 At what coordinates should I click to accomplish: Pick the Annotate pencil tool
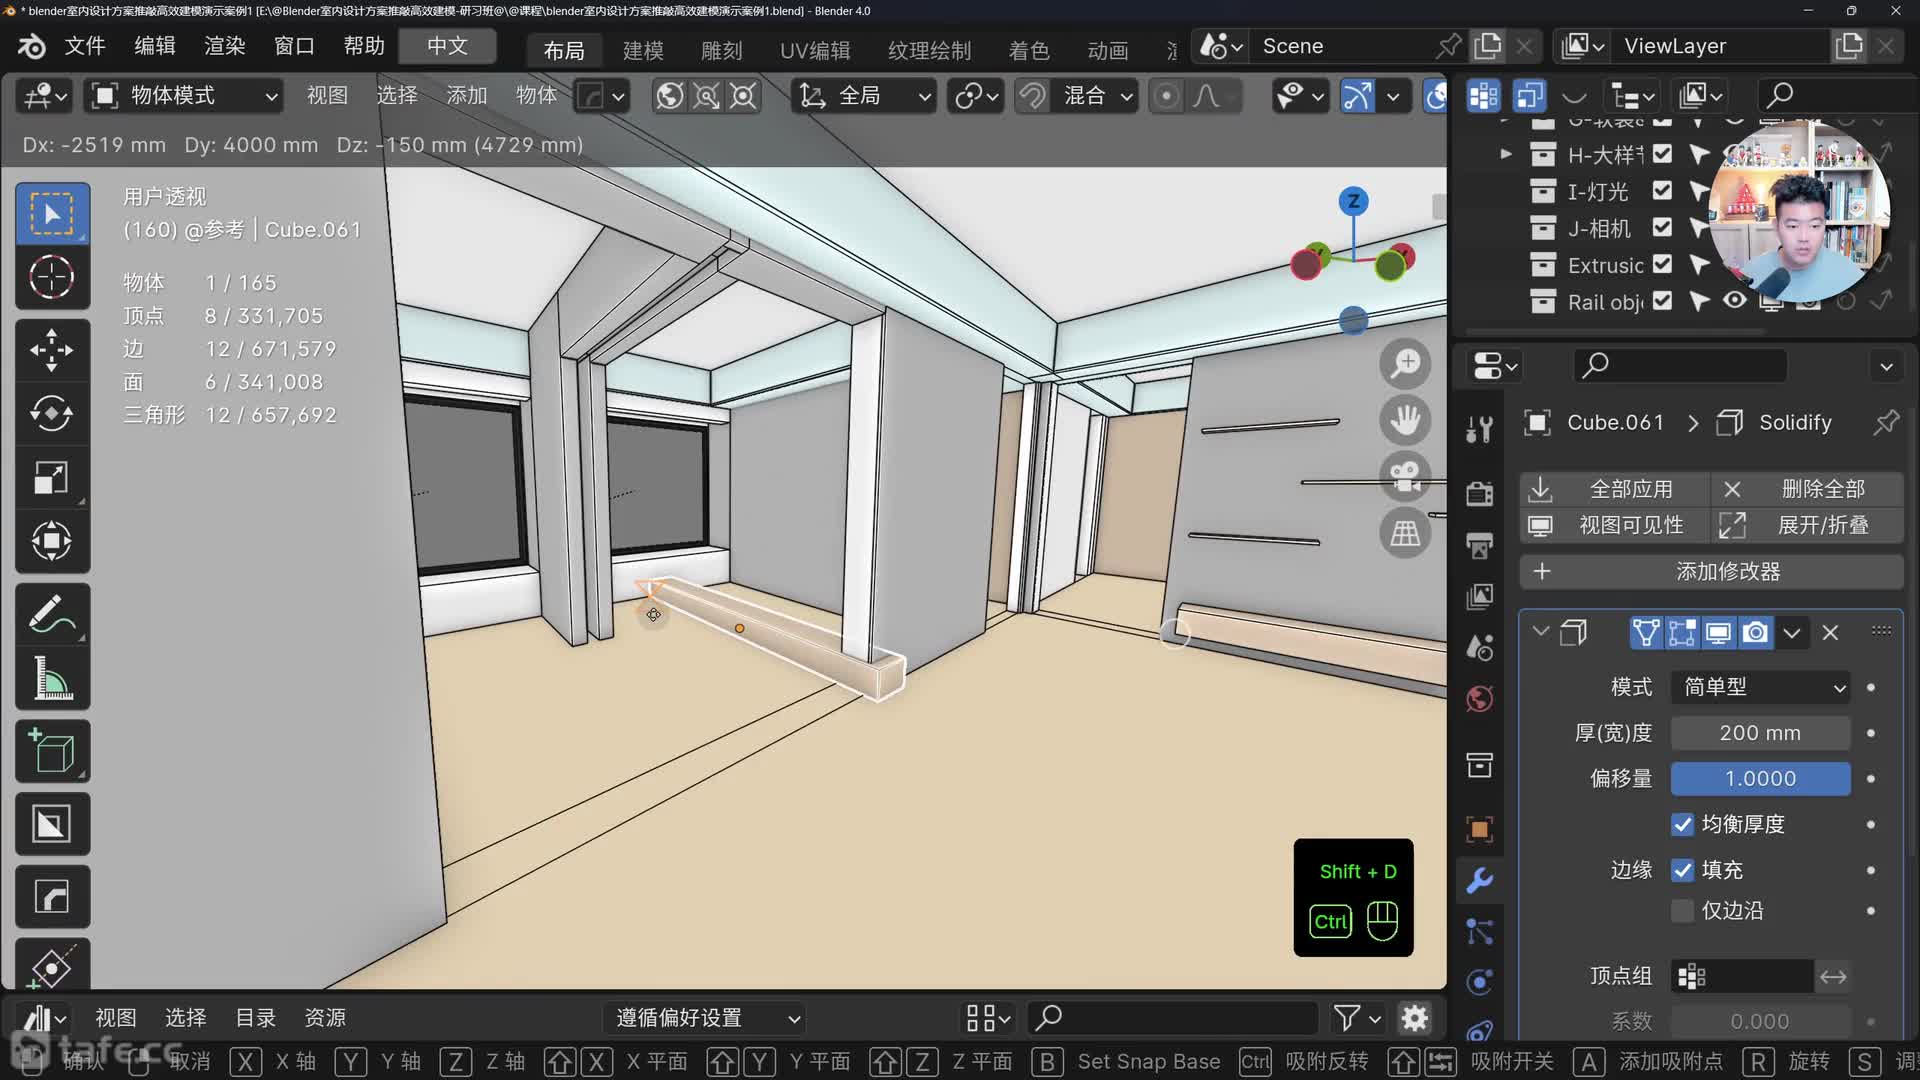pos(51,614)
